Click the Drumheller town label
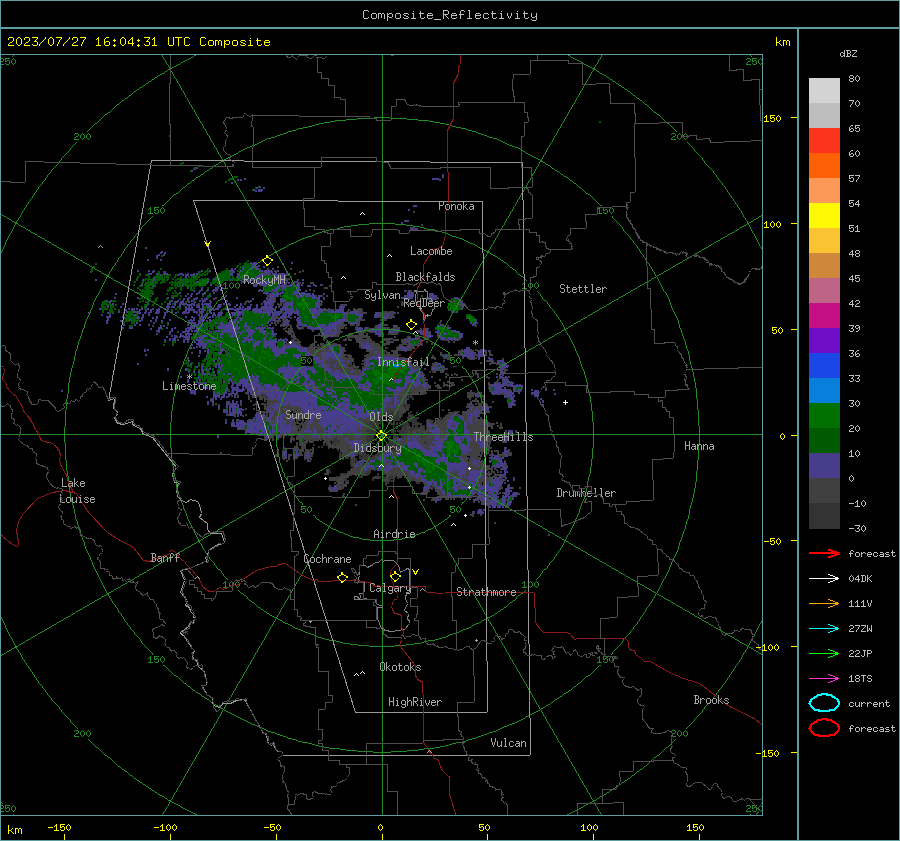900x841 pixels. [x=586, y=493]
